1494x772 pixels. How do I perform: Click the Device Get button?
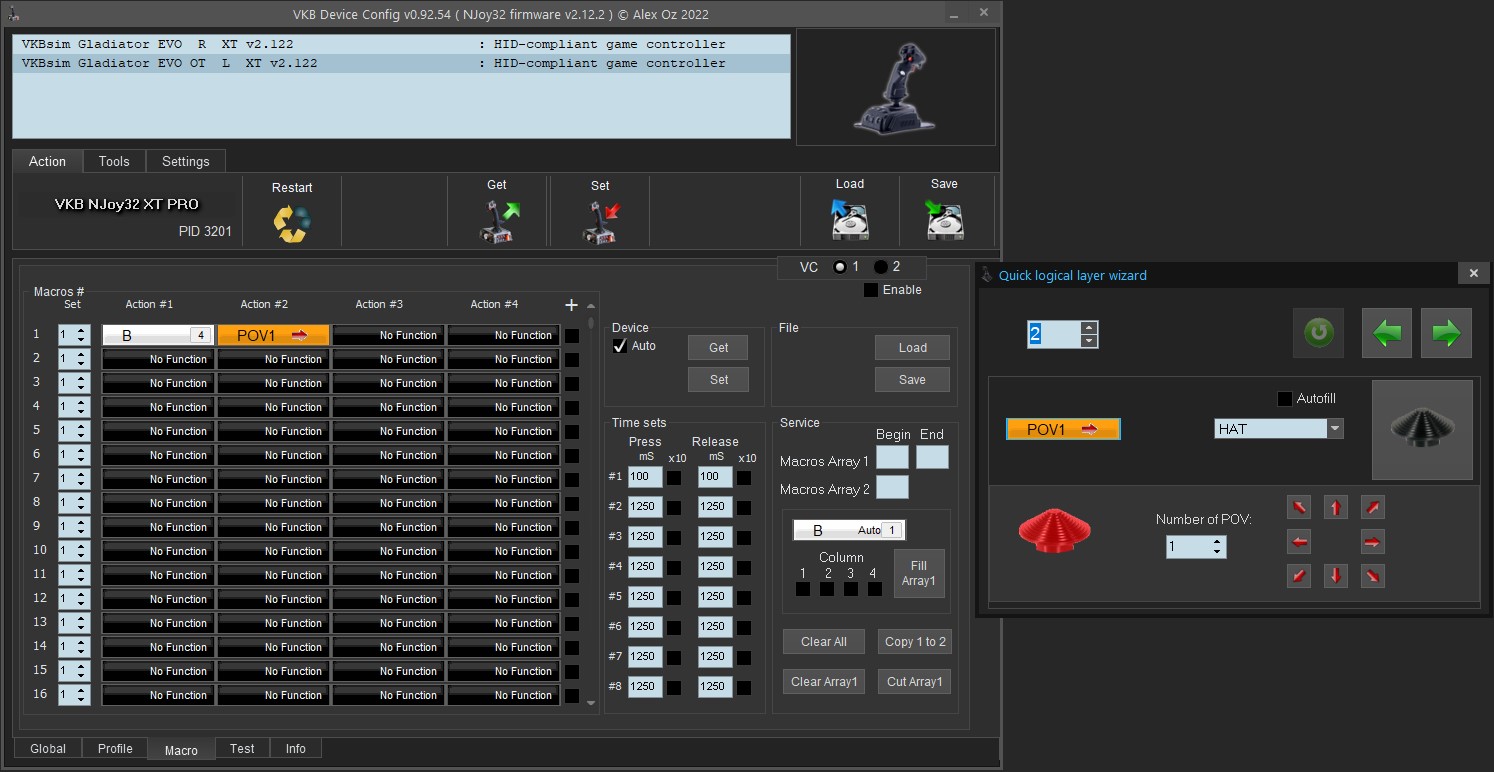718,347
